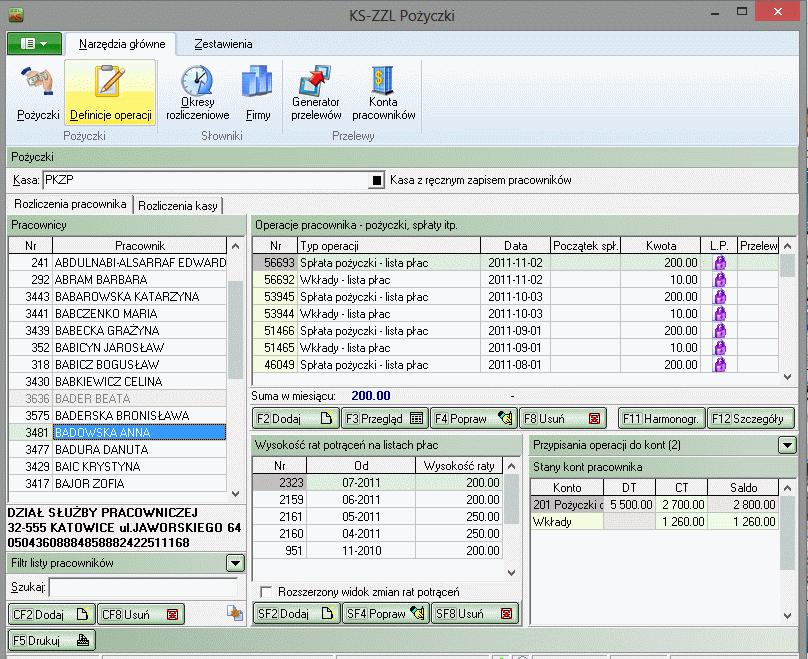Click the Saldo column header
Image resolution: width=808 pixels, height=659 pixels.
(x=743, y=487)
